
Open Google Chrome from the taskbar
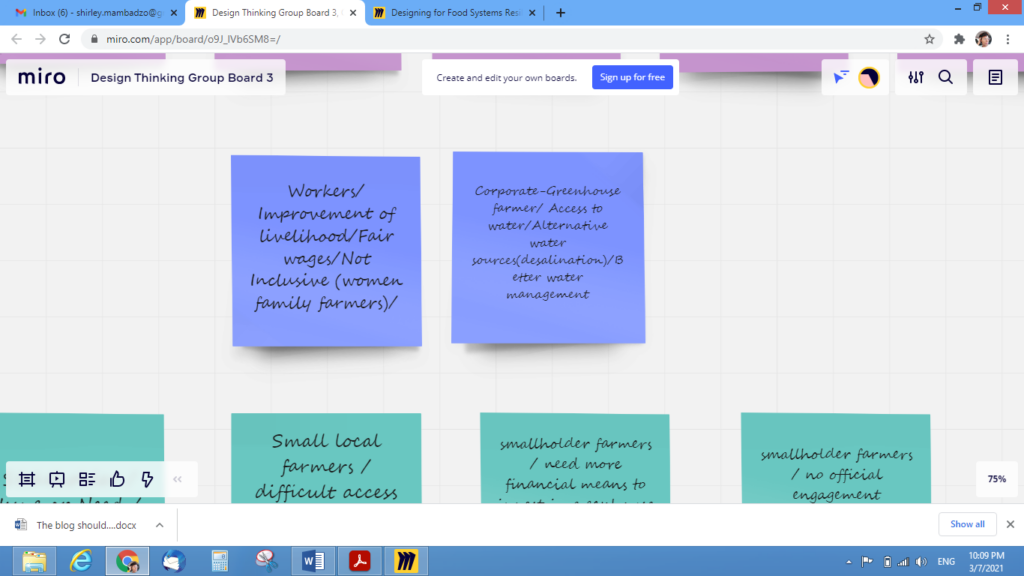pyautogui.click(x=127, y=561)
